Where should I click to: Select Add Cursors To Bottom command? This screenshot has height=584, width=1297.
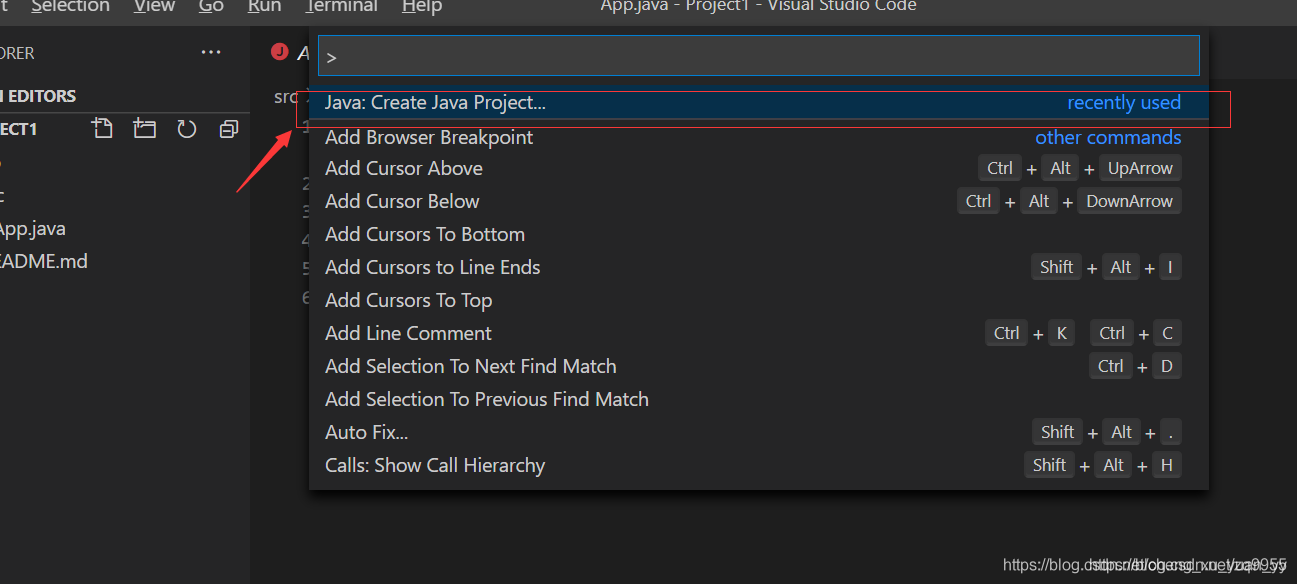tap(759, 234)
